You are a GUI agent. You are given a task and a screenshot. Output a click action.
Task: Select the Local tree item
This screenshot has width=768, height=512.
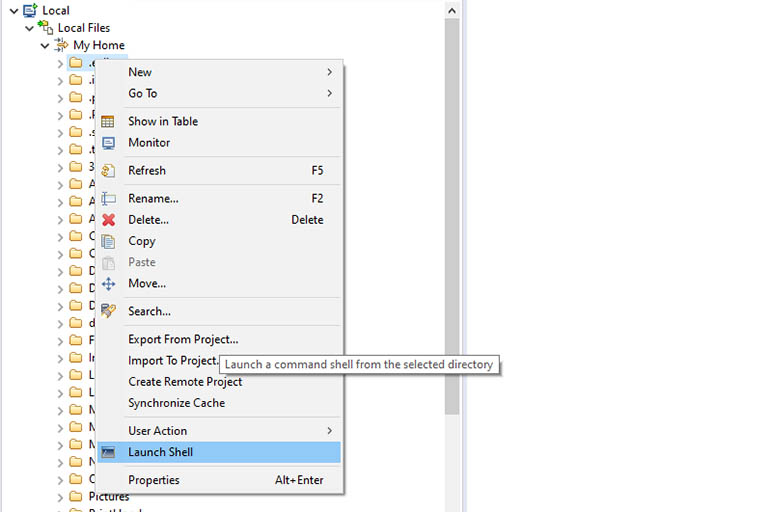56,10
